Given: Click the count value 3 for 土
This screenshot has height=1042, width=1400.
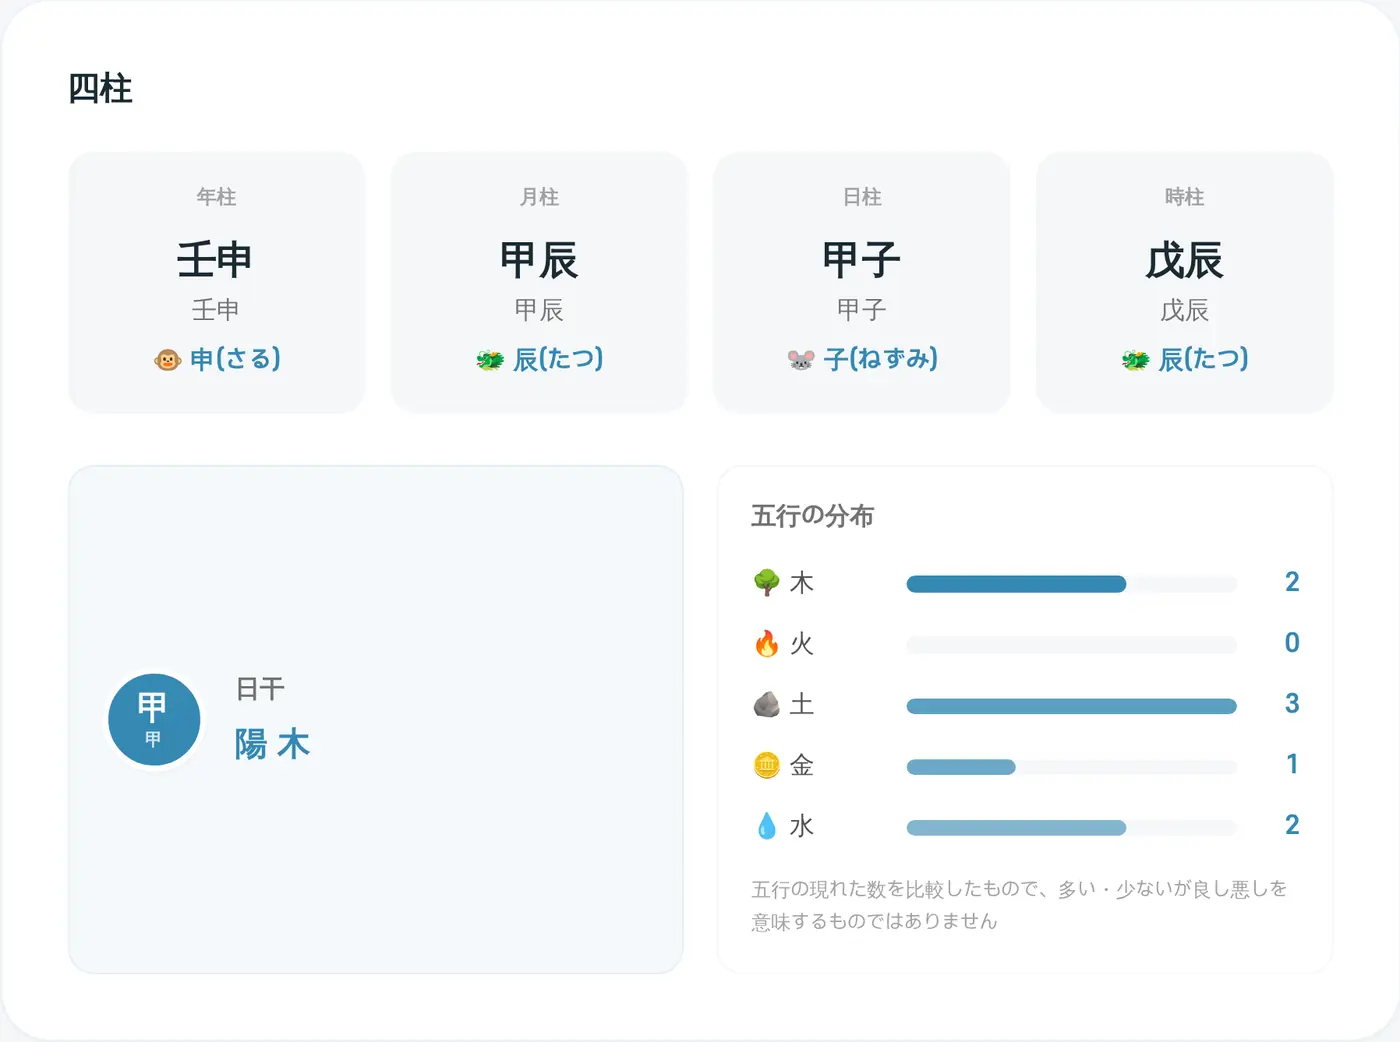Looking at the screenshot, I should point(1292,704).
